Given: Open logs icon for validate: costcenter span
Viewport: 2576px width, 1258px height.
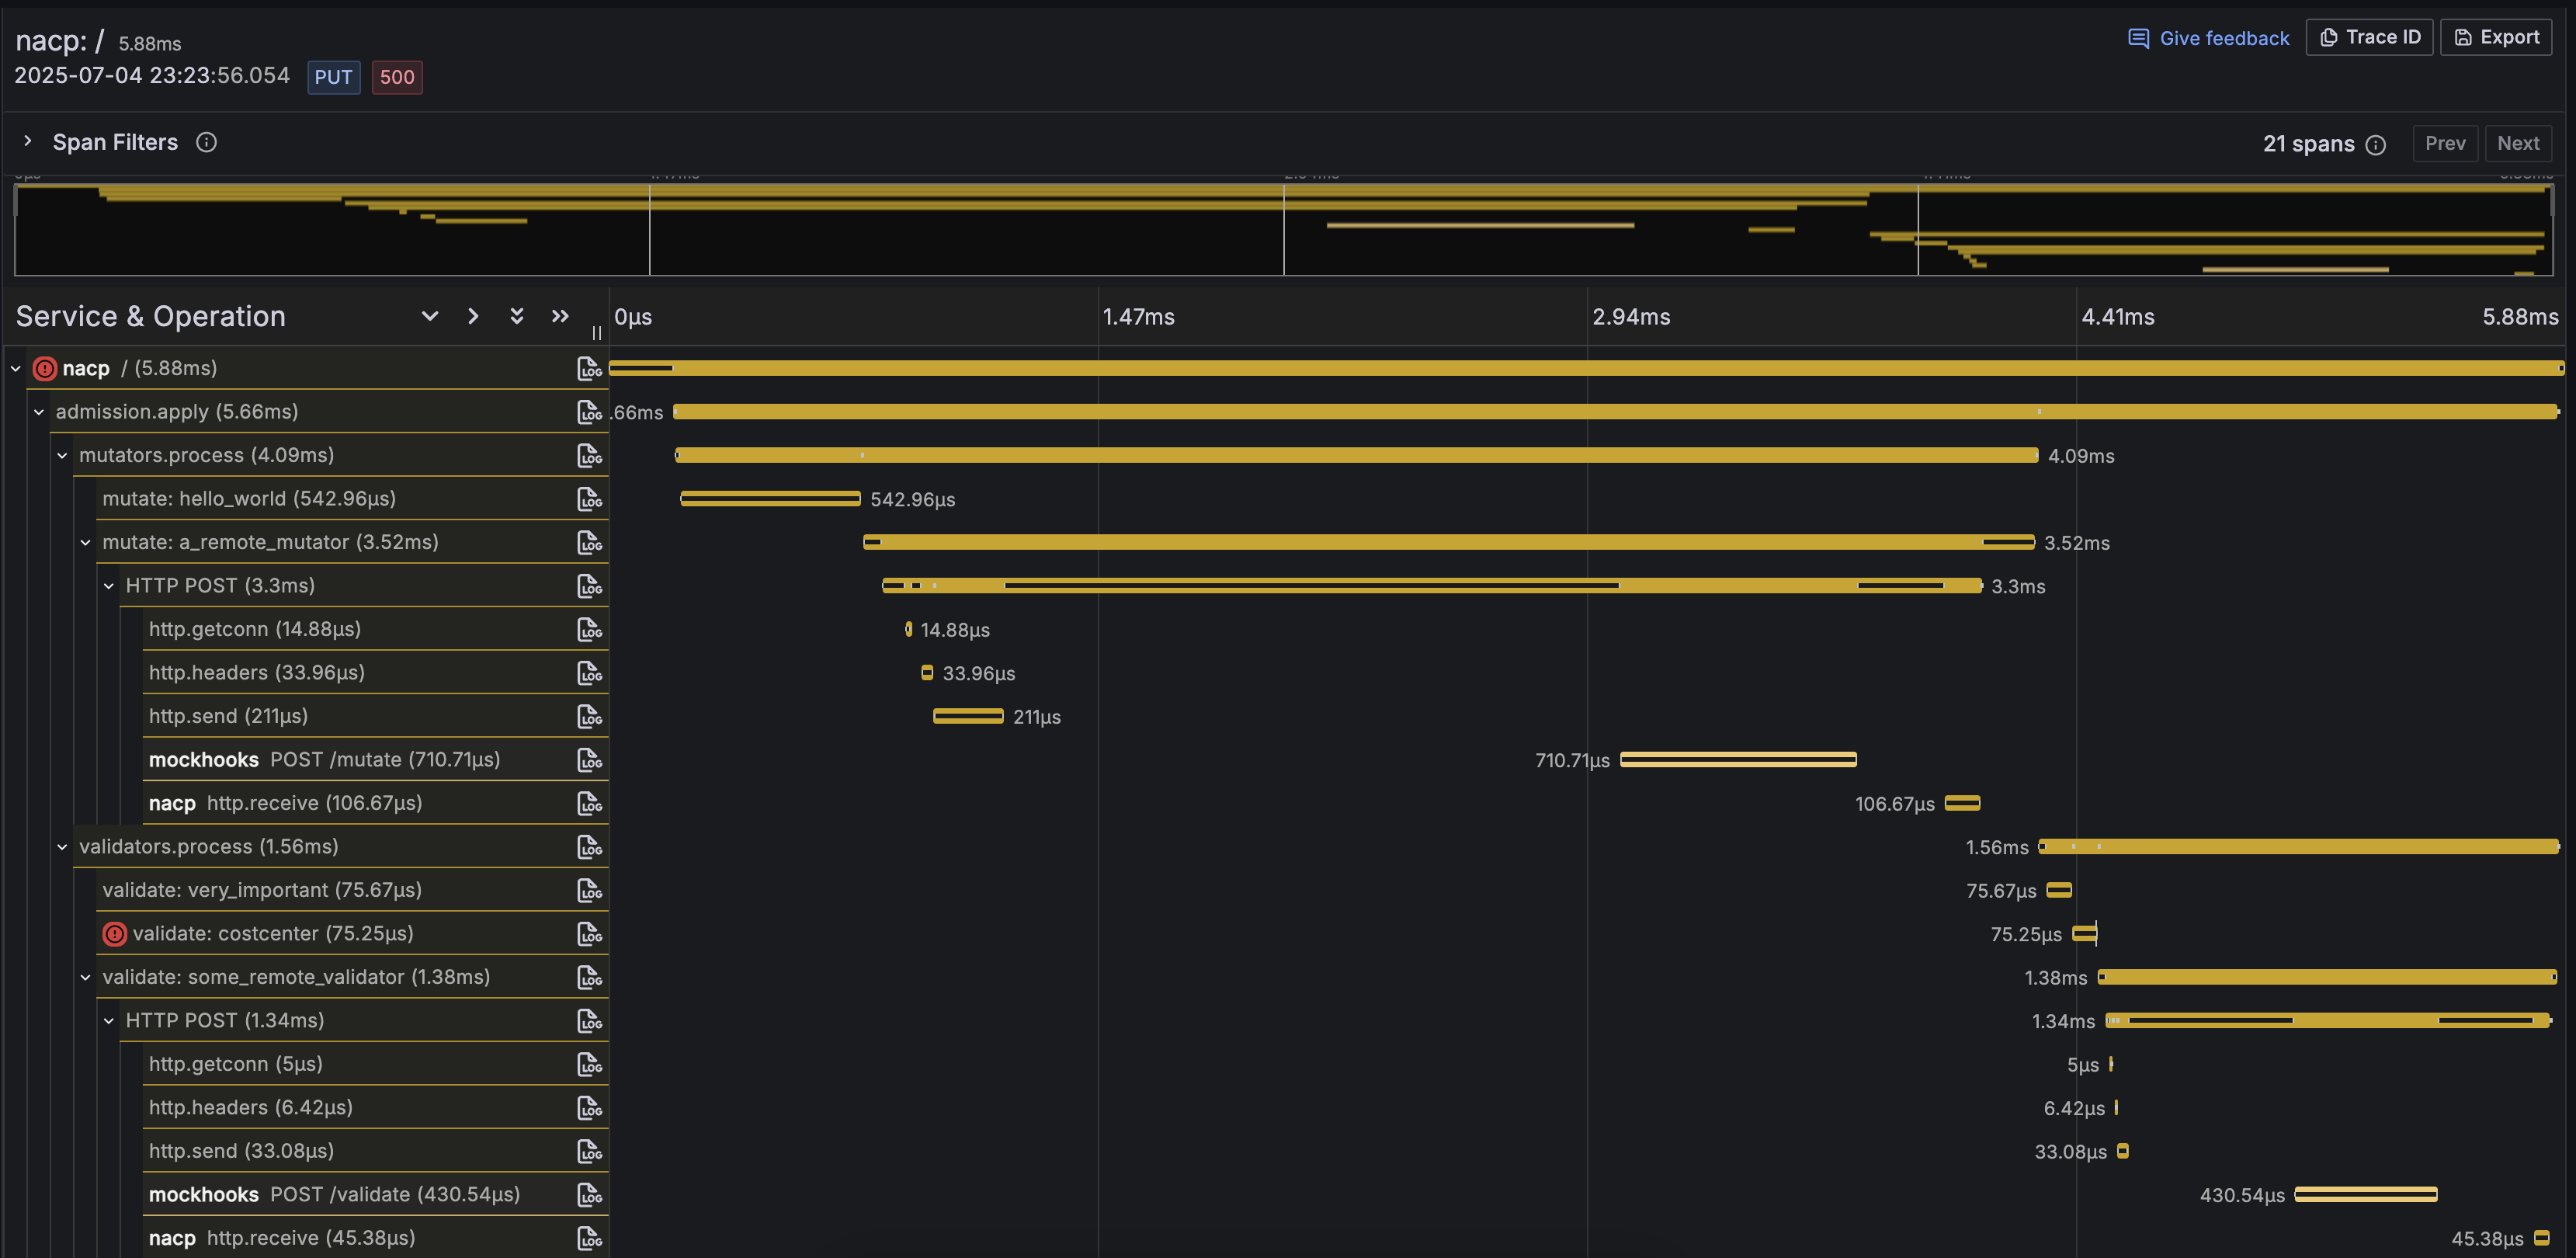Looking at the screenshot, I should click(589, 934).
